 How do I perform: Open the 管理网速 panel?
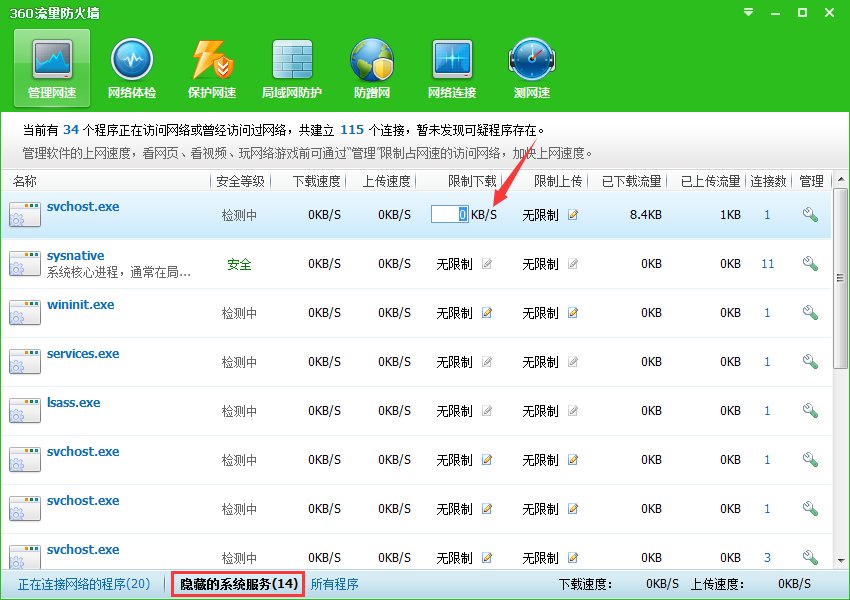(50, 67)
